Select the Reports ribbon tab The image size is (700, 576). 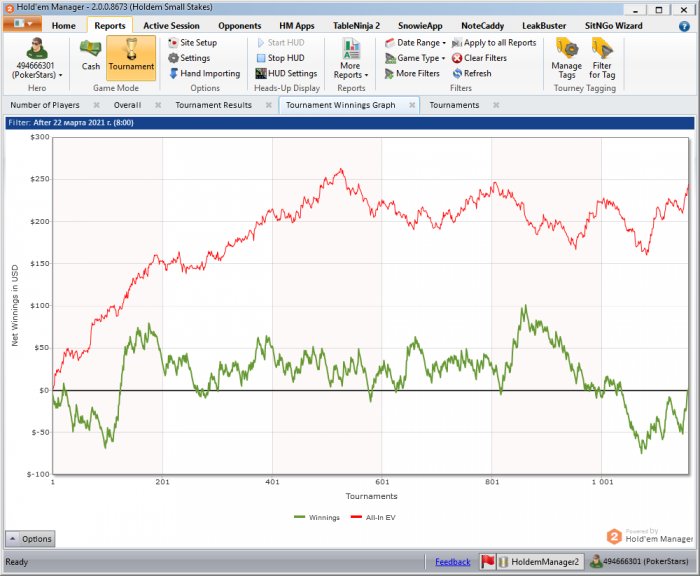110,26
